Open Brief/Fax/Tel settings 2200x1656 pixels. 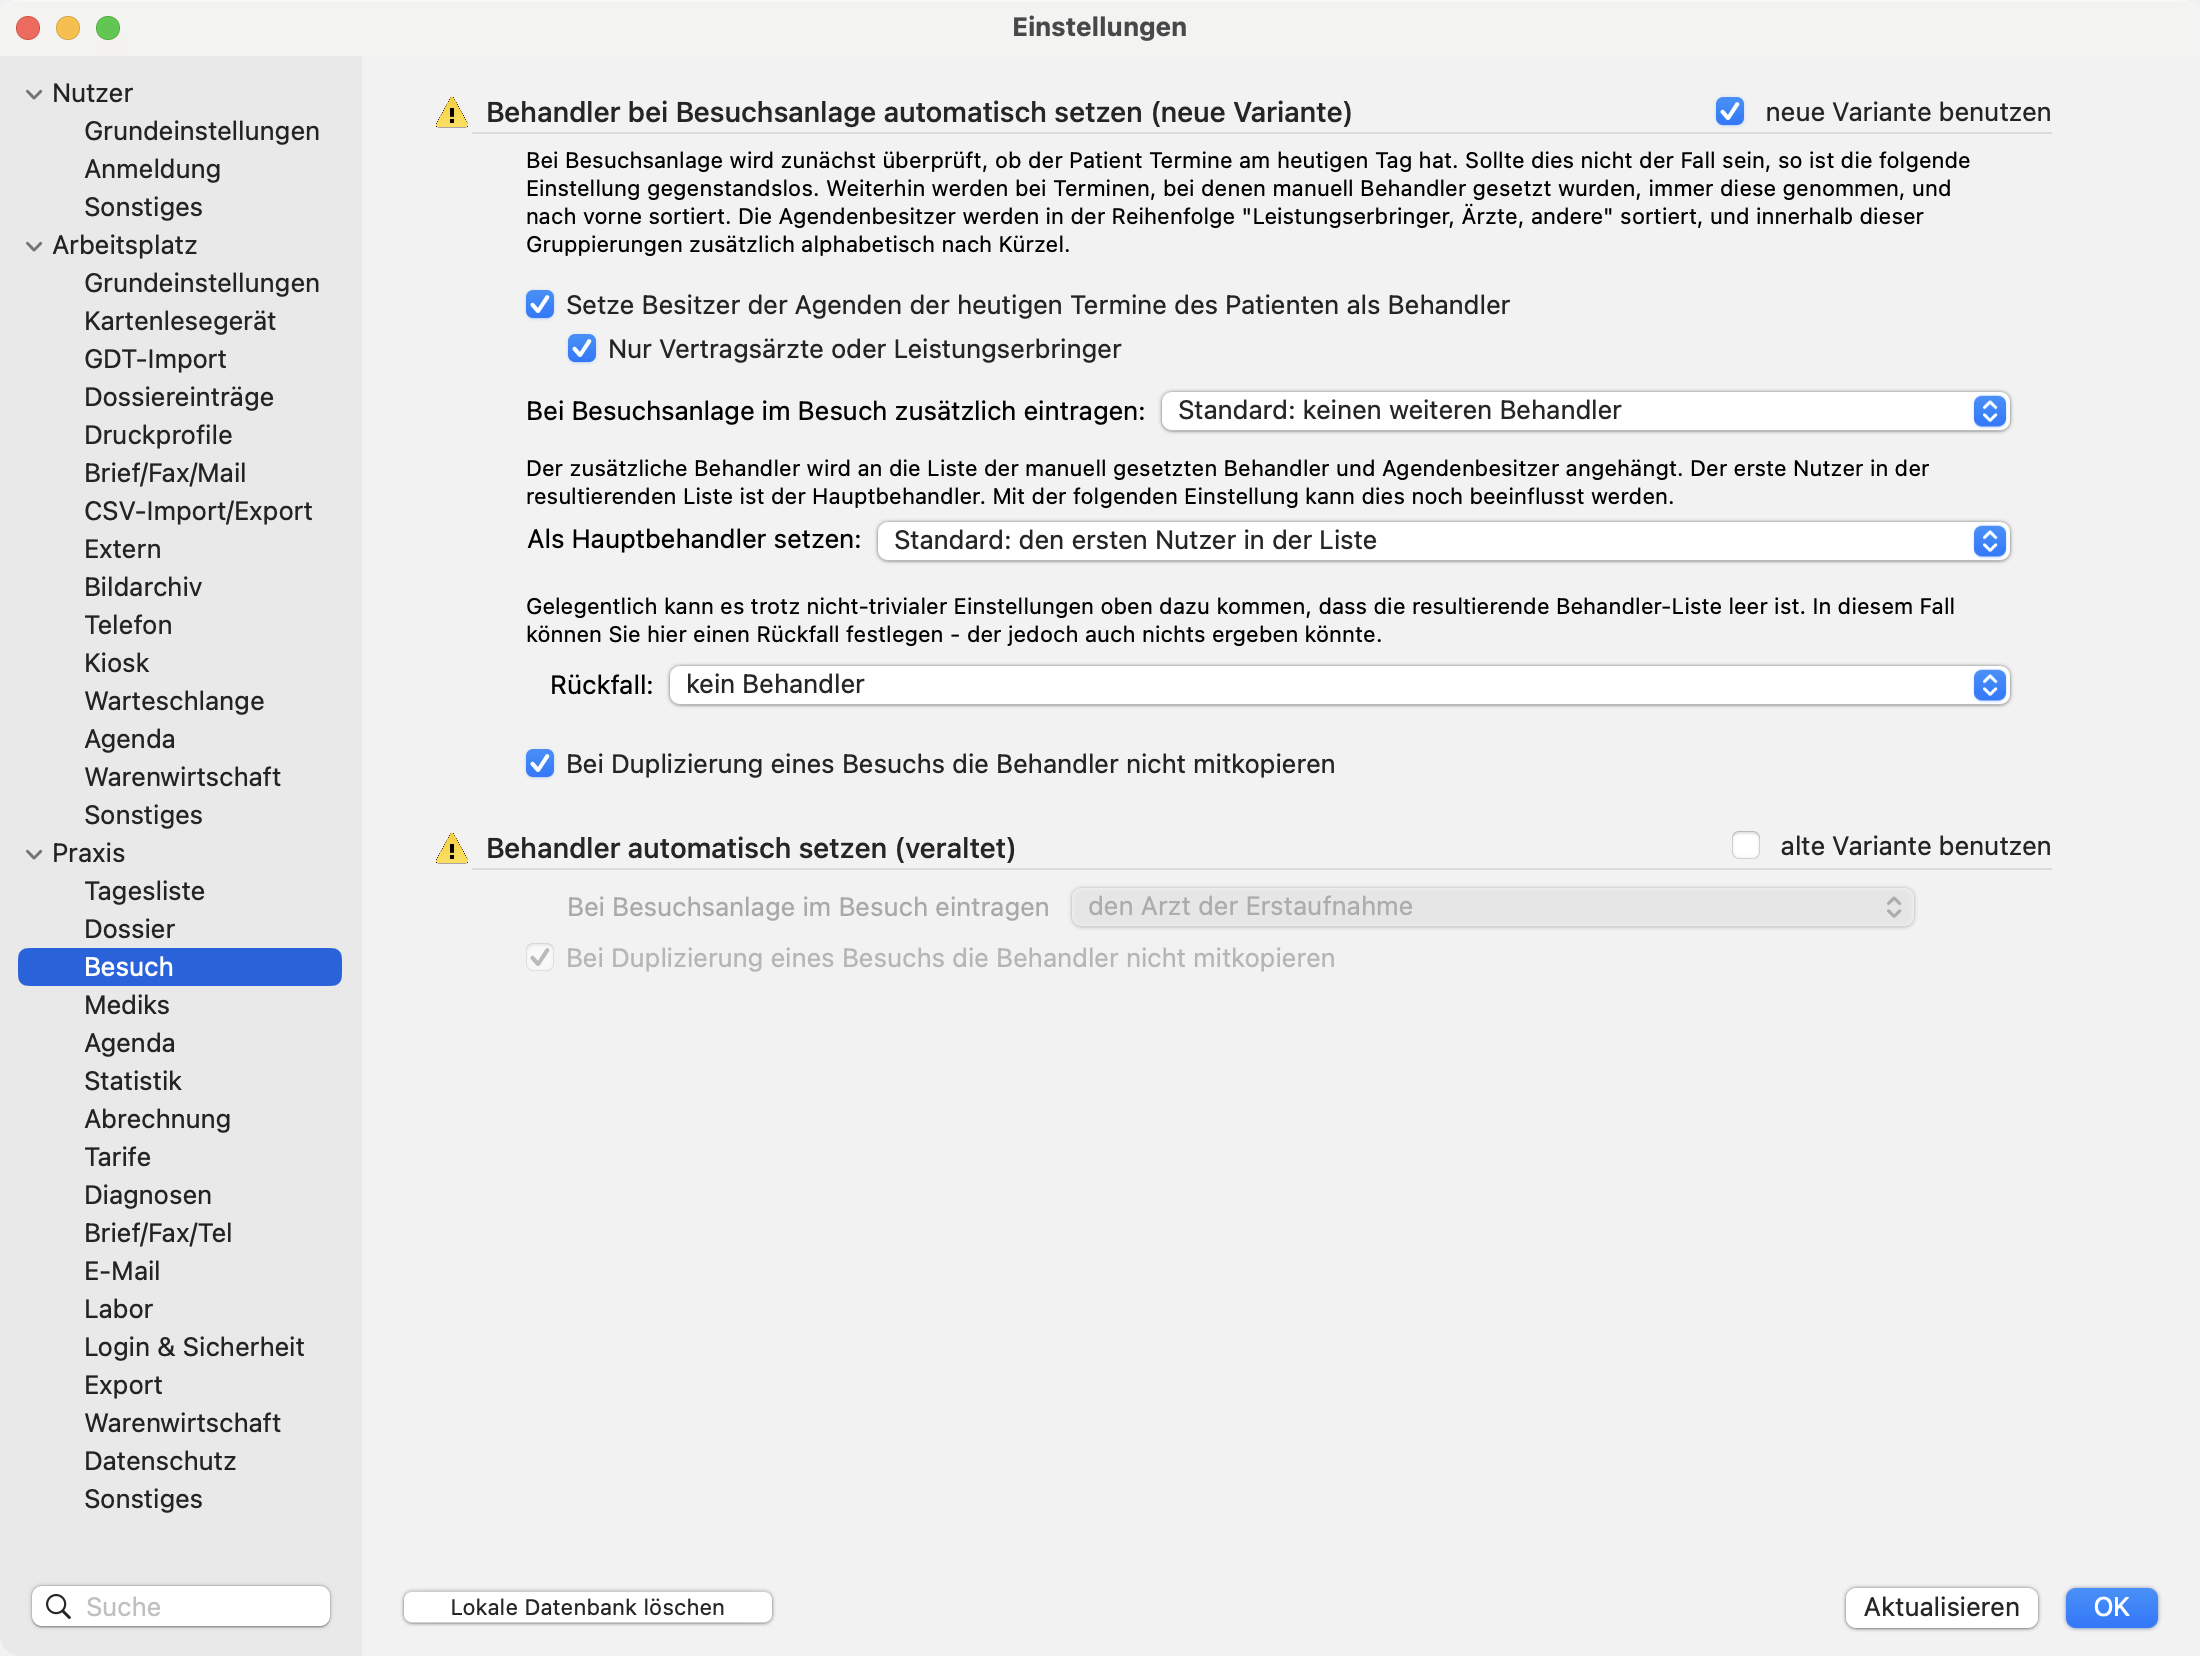tap(158, 1233)
